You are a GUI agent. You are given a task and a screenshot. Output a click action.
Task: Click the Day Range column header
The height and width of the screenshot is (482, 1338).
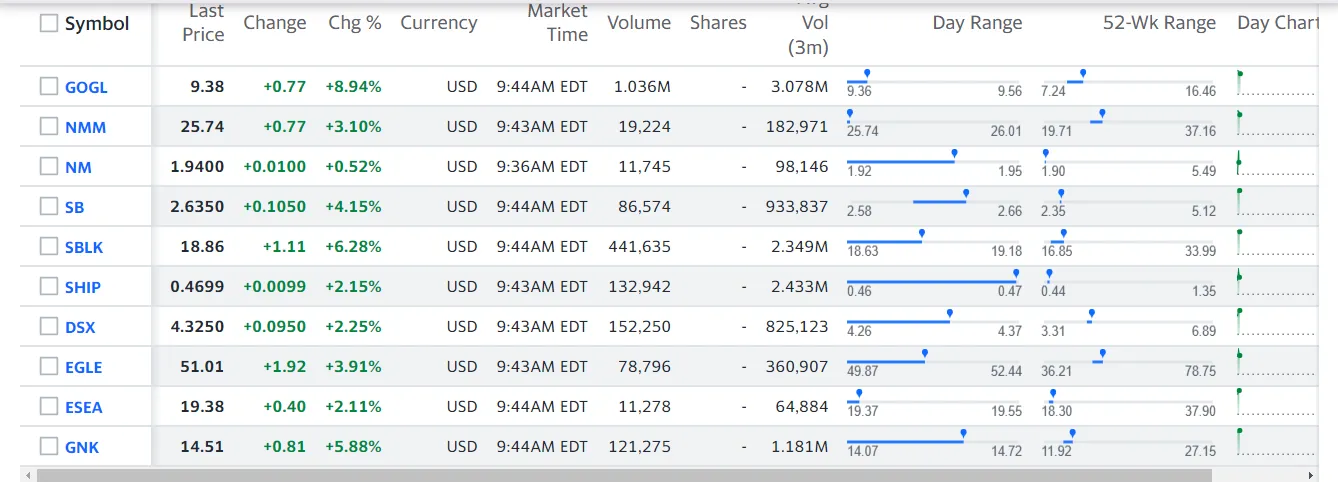pos(977,23)
